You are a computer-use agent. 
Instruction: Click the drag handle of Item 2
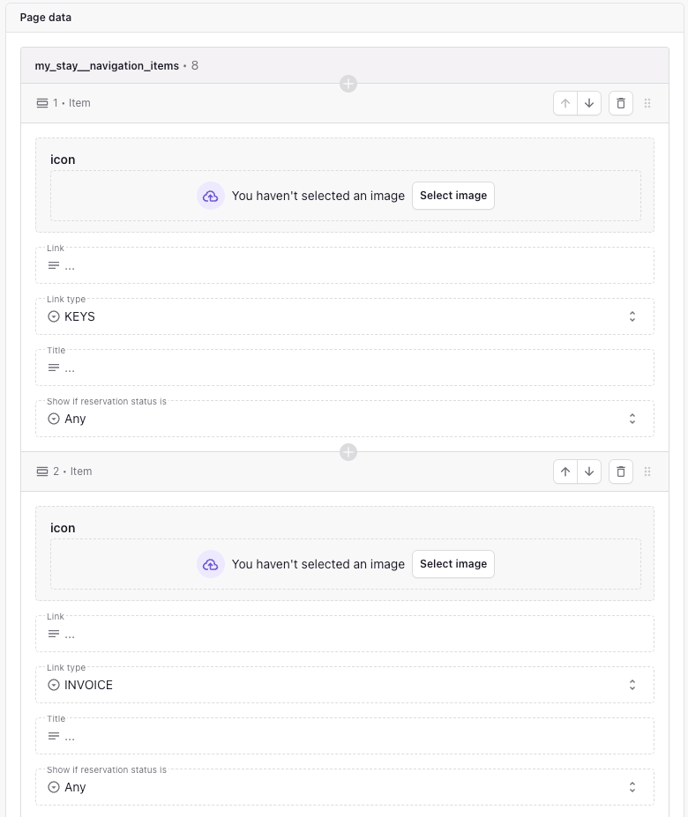coord(647,472)
